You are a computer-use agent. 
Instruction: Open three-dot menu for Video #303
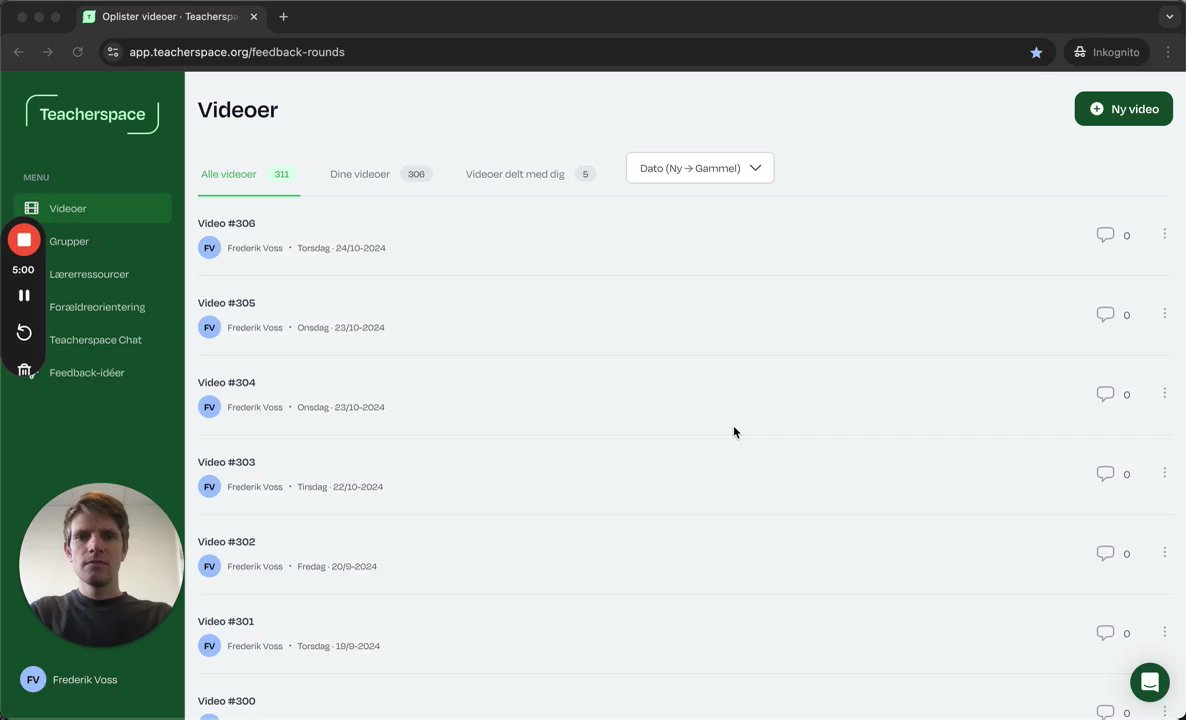coord(1165,473)
